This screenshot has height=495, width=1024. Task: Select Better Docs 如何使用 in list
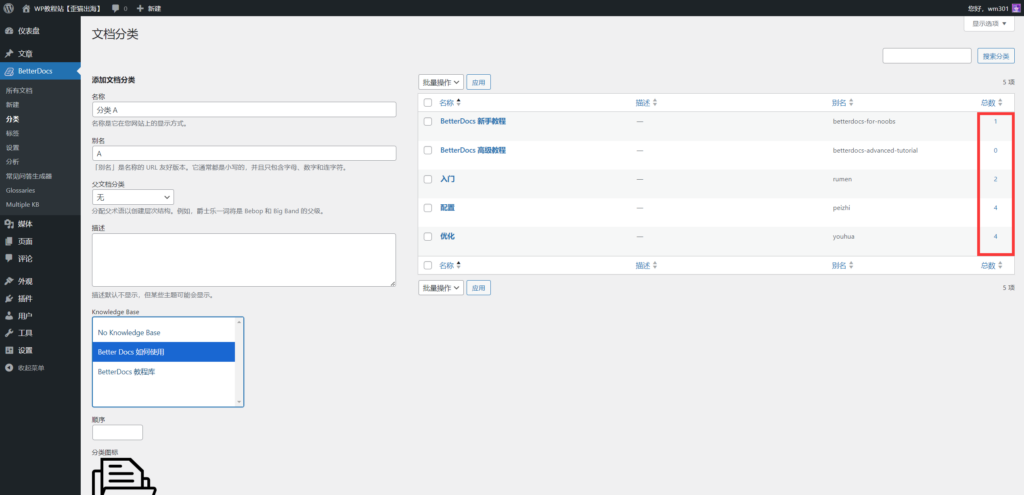click(x=163, y=352)
